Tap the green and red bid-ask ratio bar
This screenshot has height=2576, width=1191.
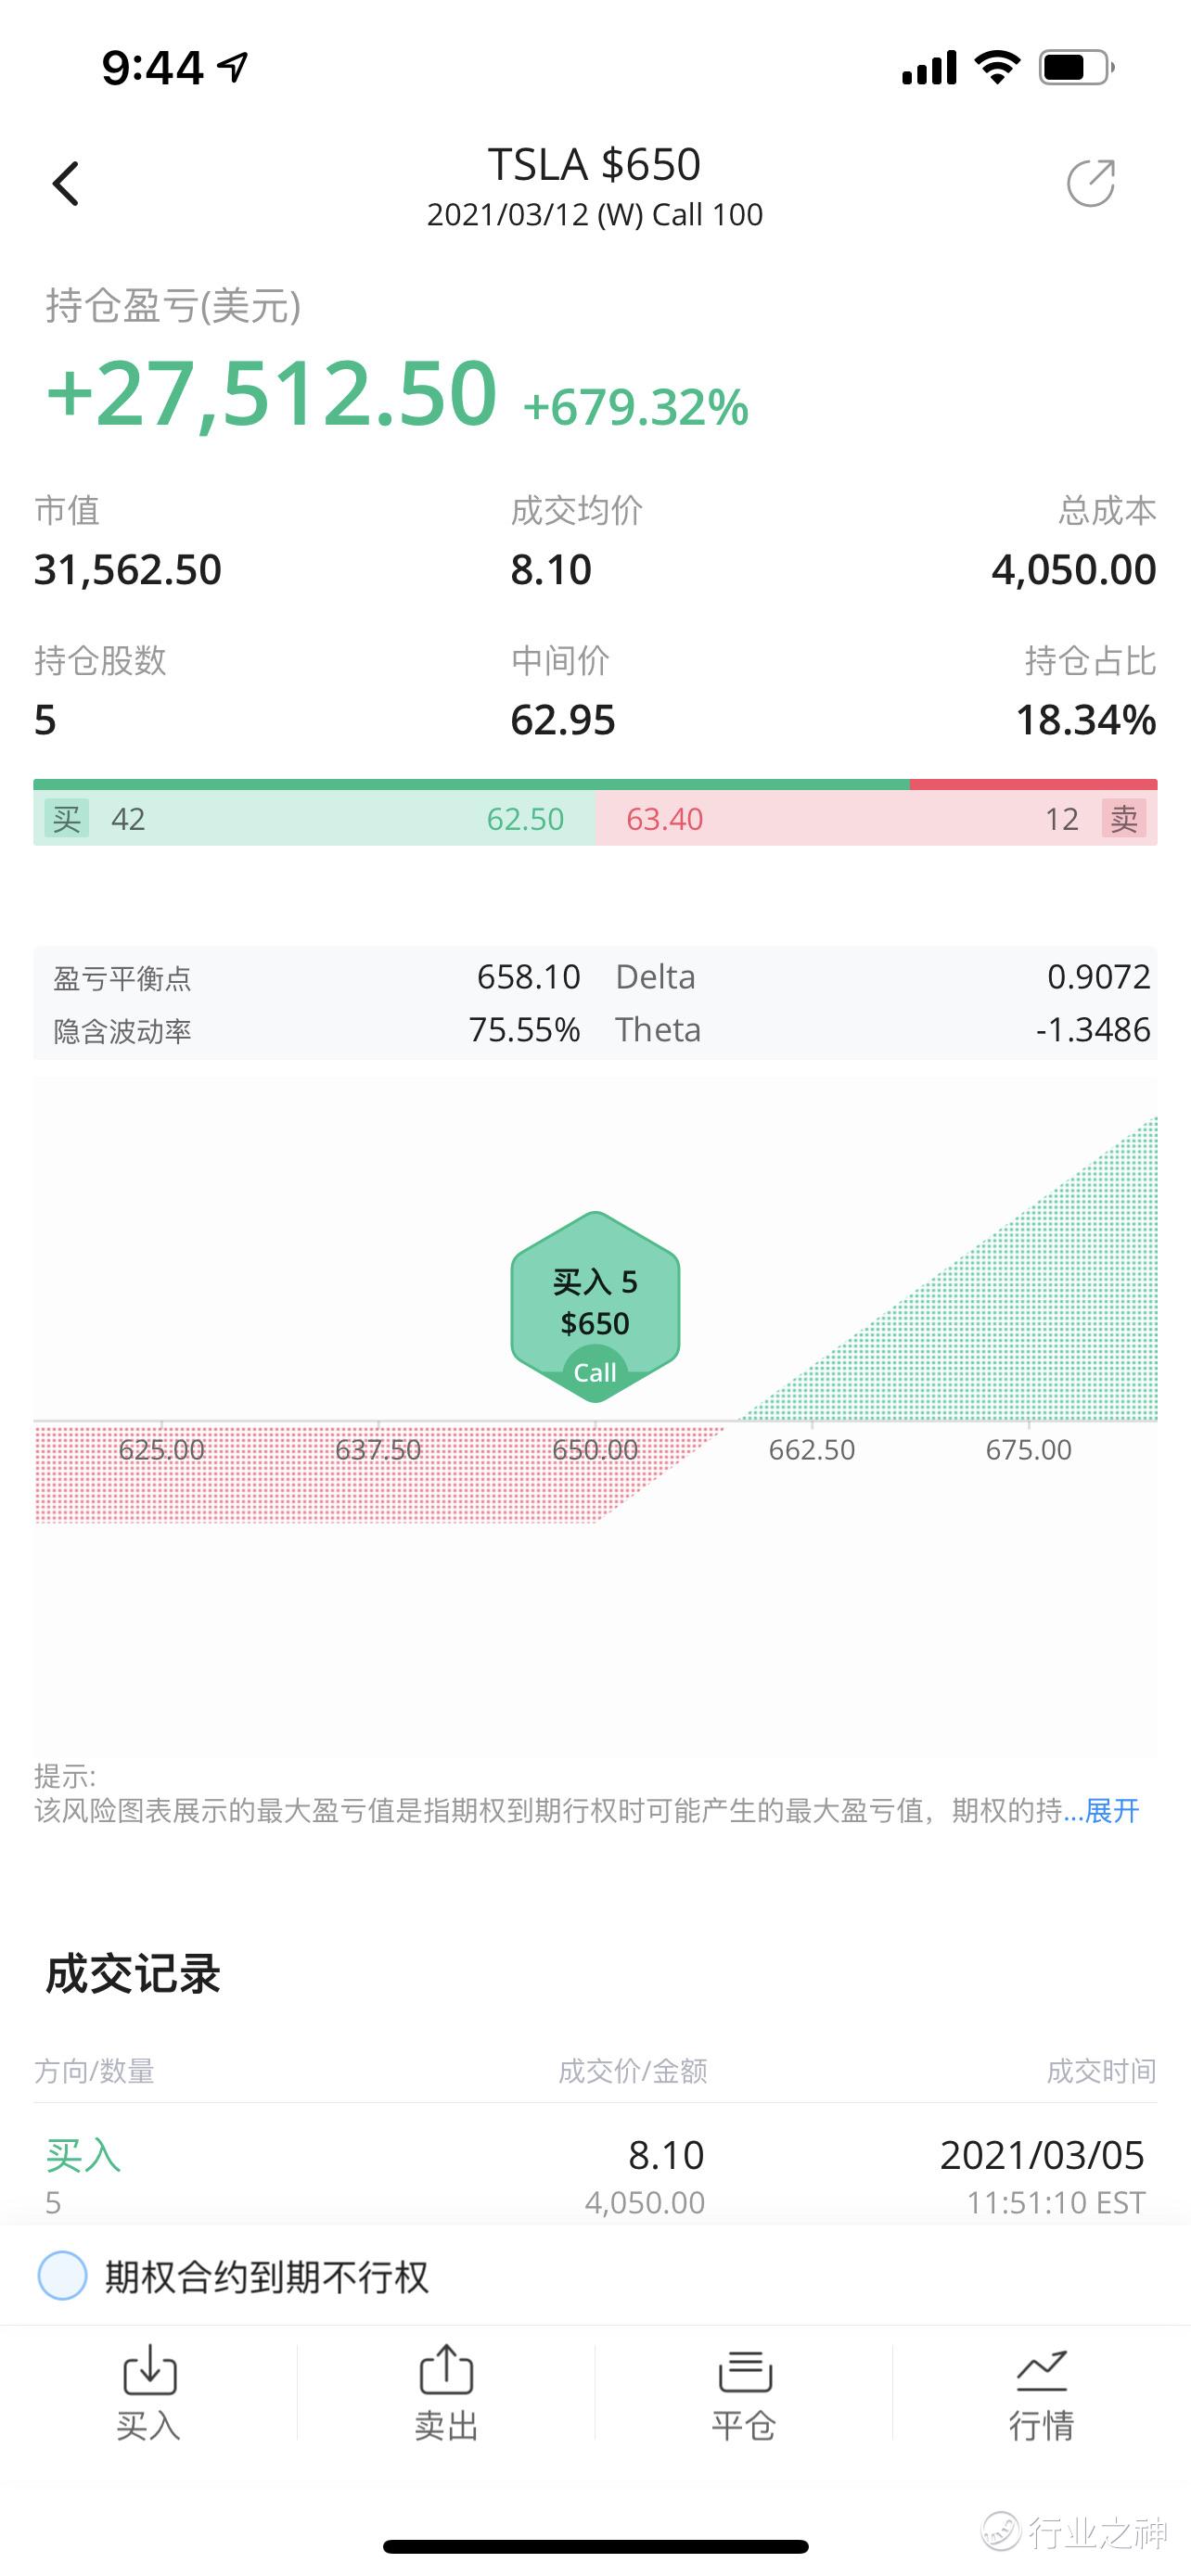coord(595,785)
